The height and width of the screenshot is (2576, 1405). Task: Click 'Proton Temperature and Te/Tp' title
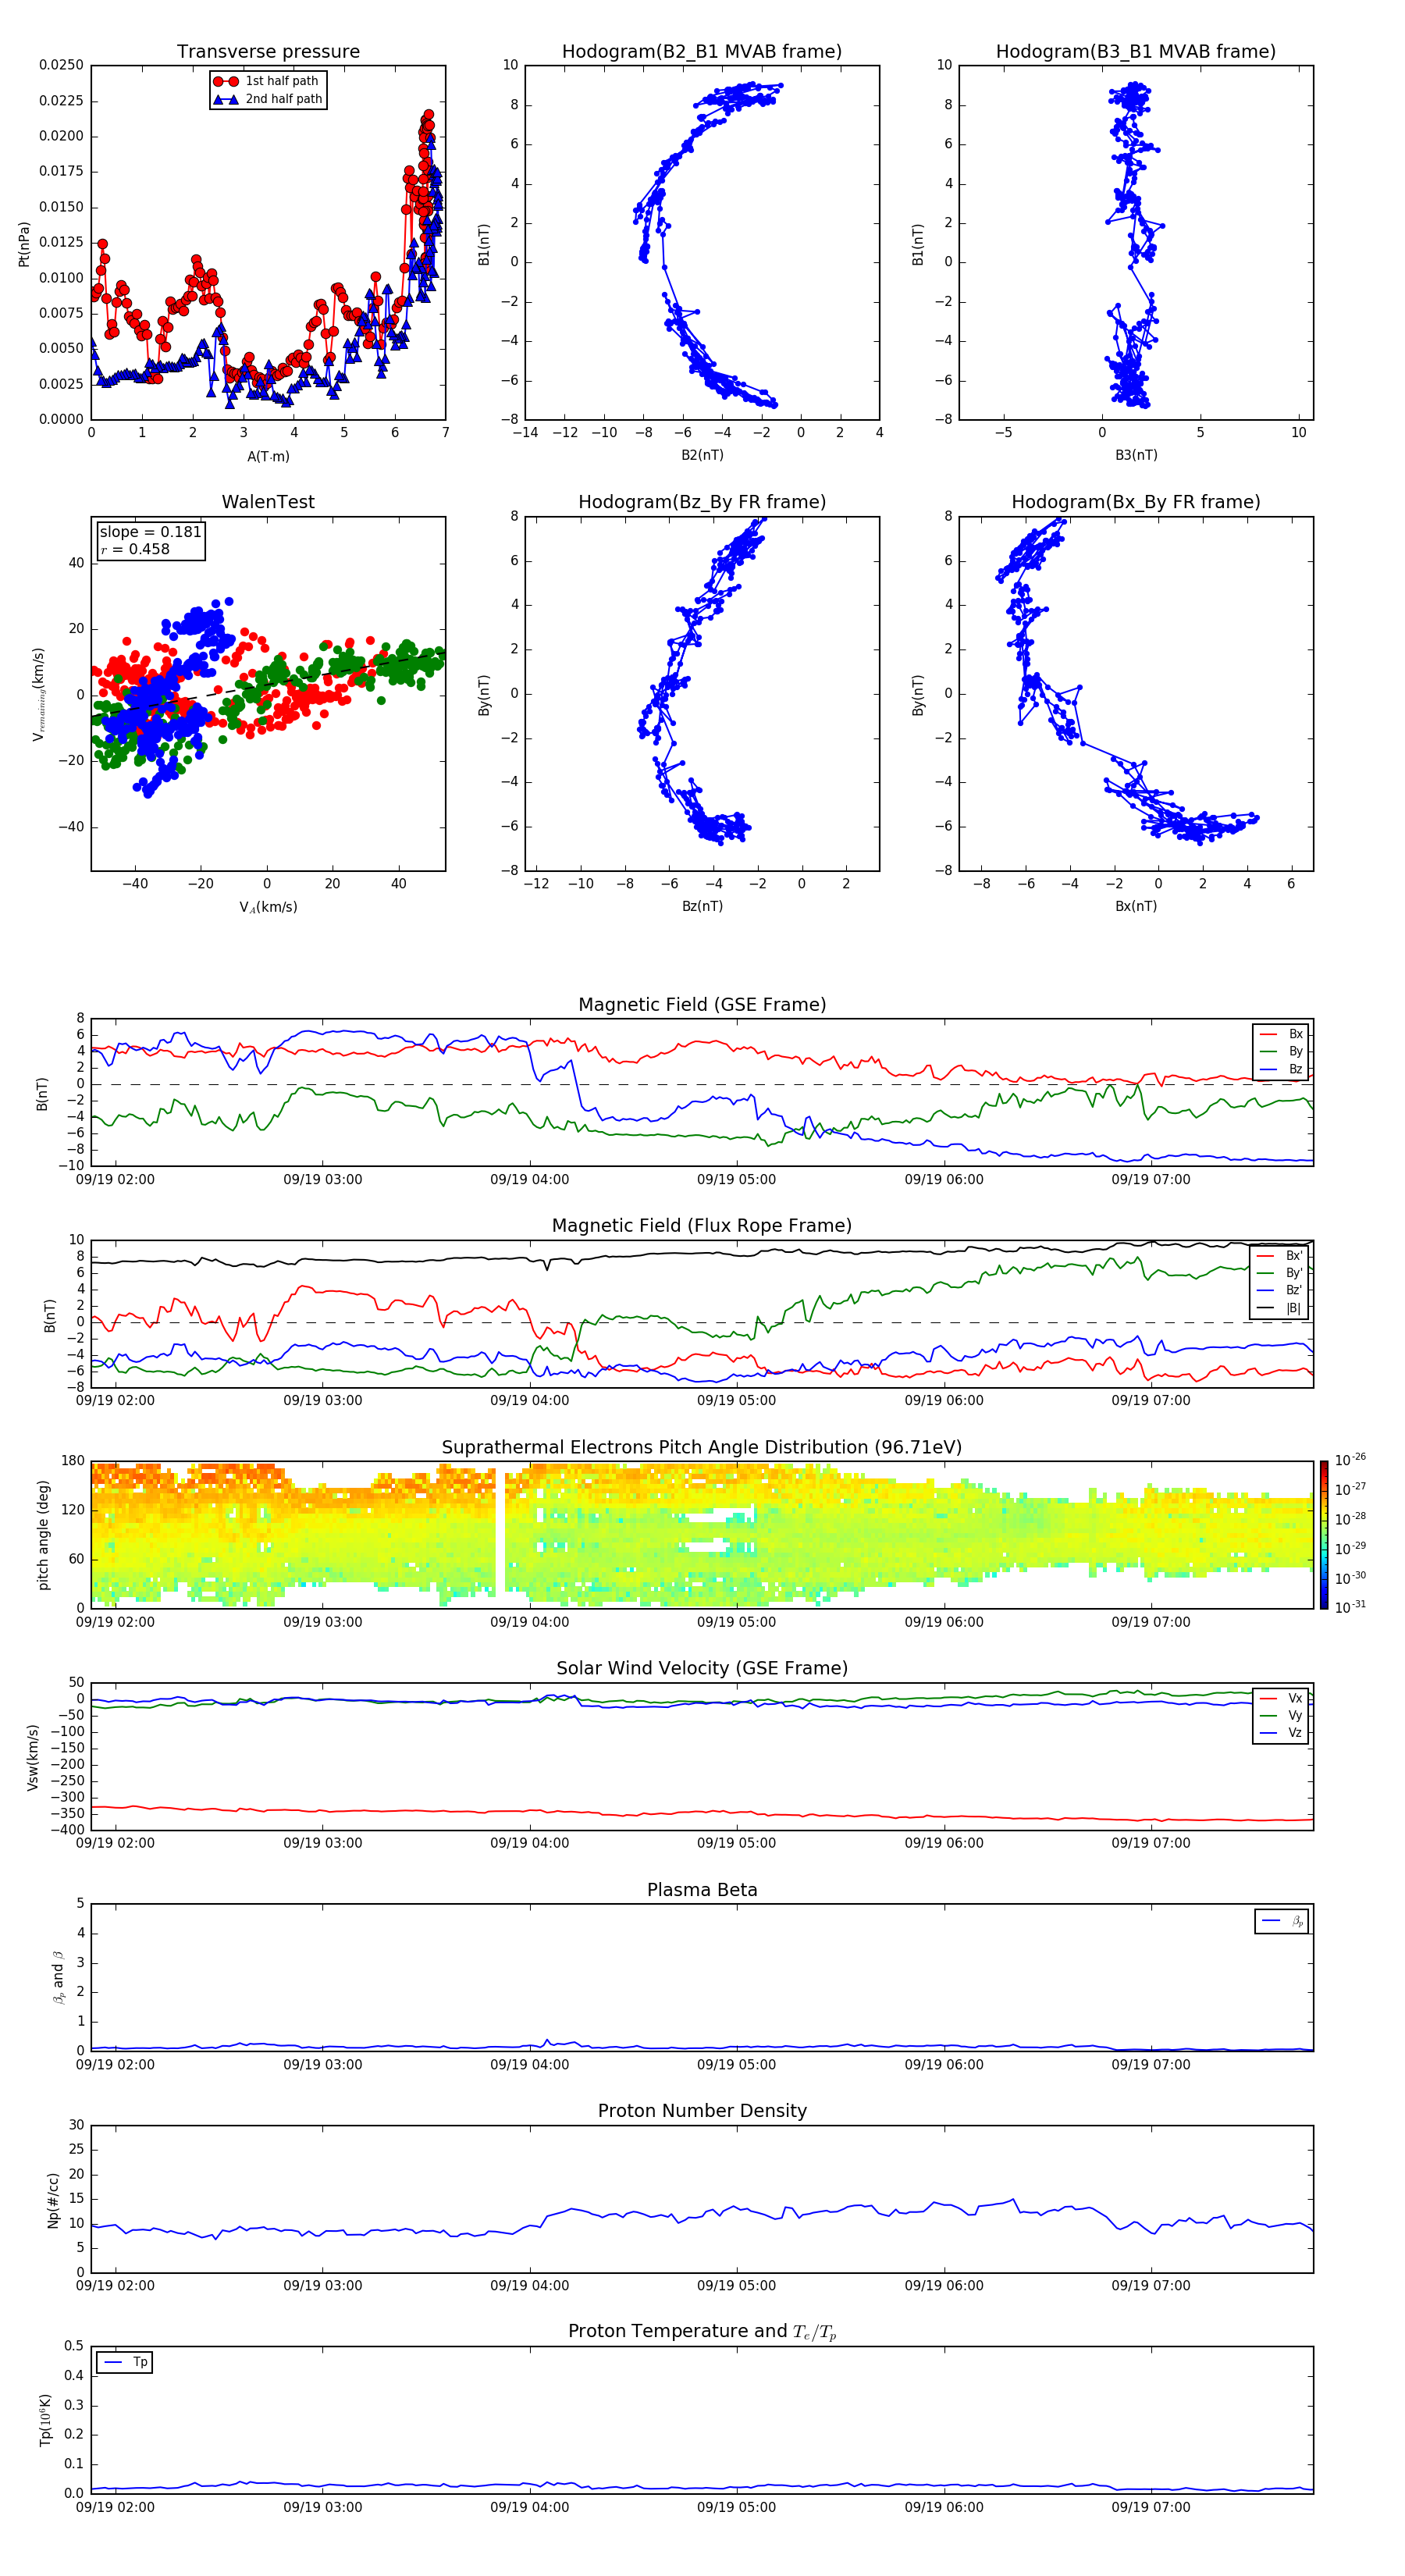[702, 2332]
